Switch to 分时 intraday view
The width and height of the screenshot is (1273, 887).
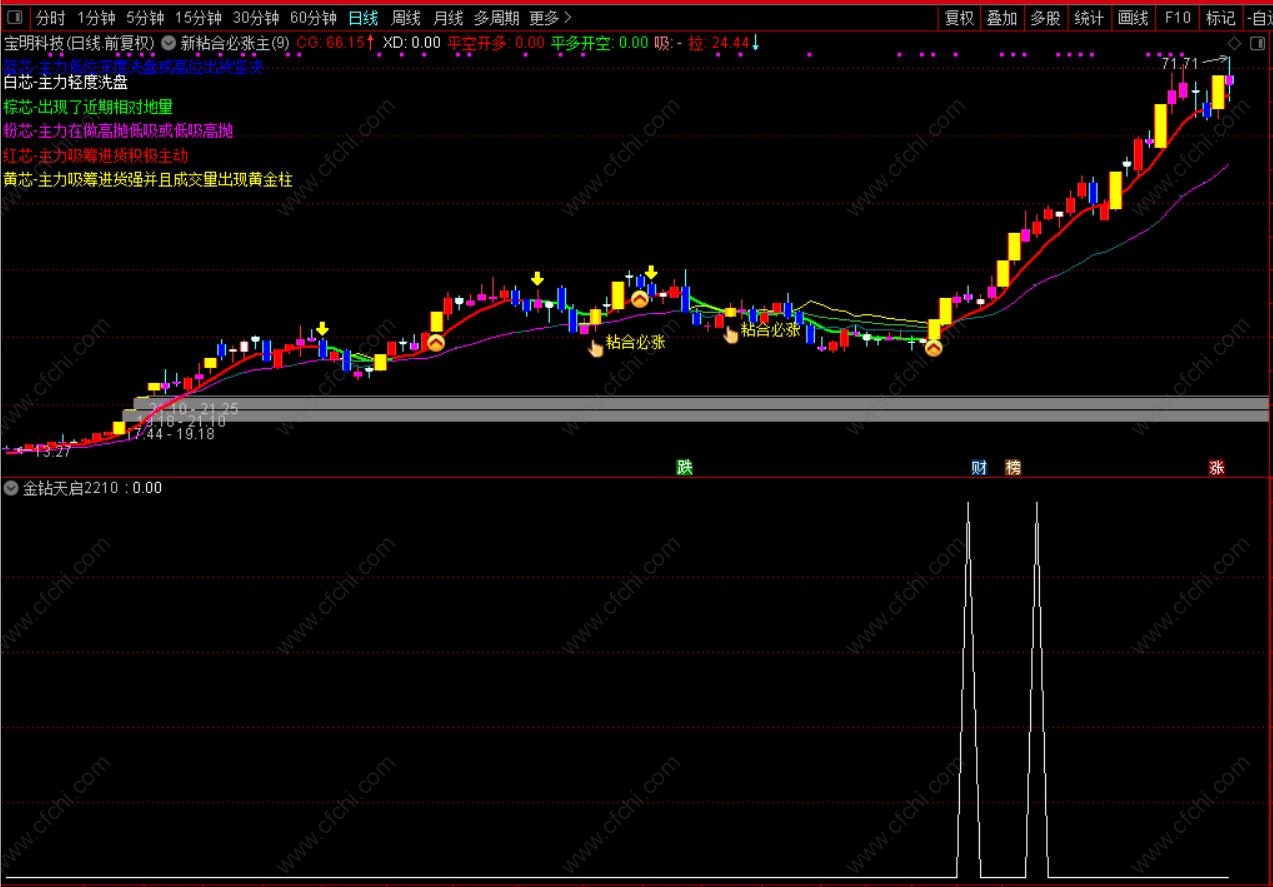coord(50,17)
